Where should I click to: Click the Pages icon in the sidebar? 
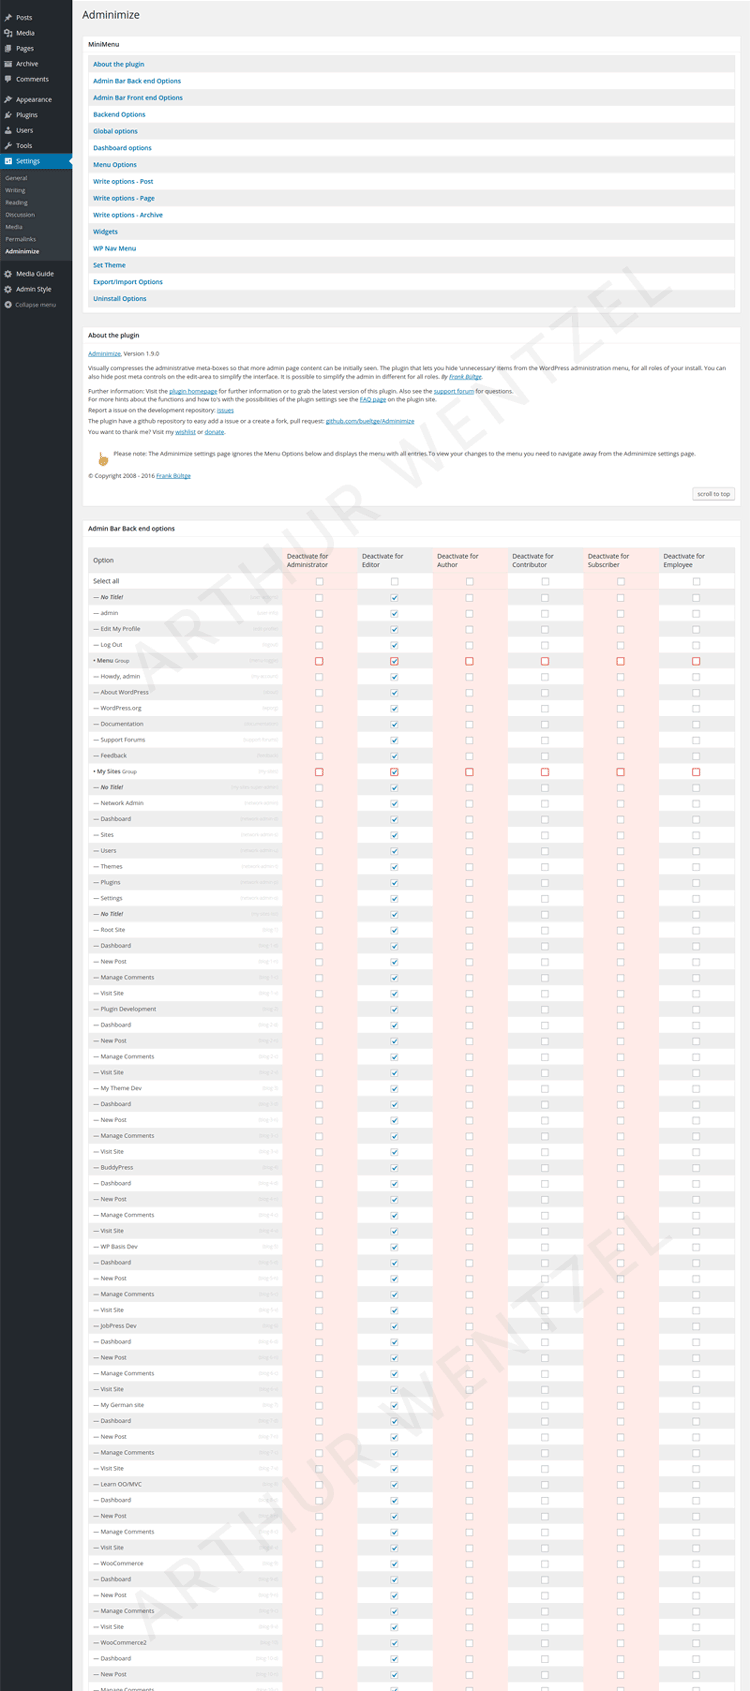8,48
